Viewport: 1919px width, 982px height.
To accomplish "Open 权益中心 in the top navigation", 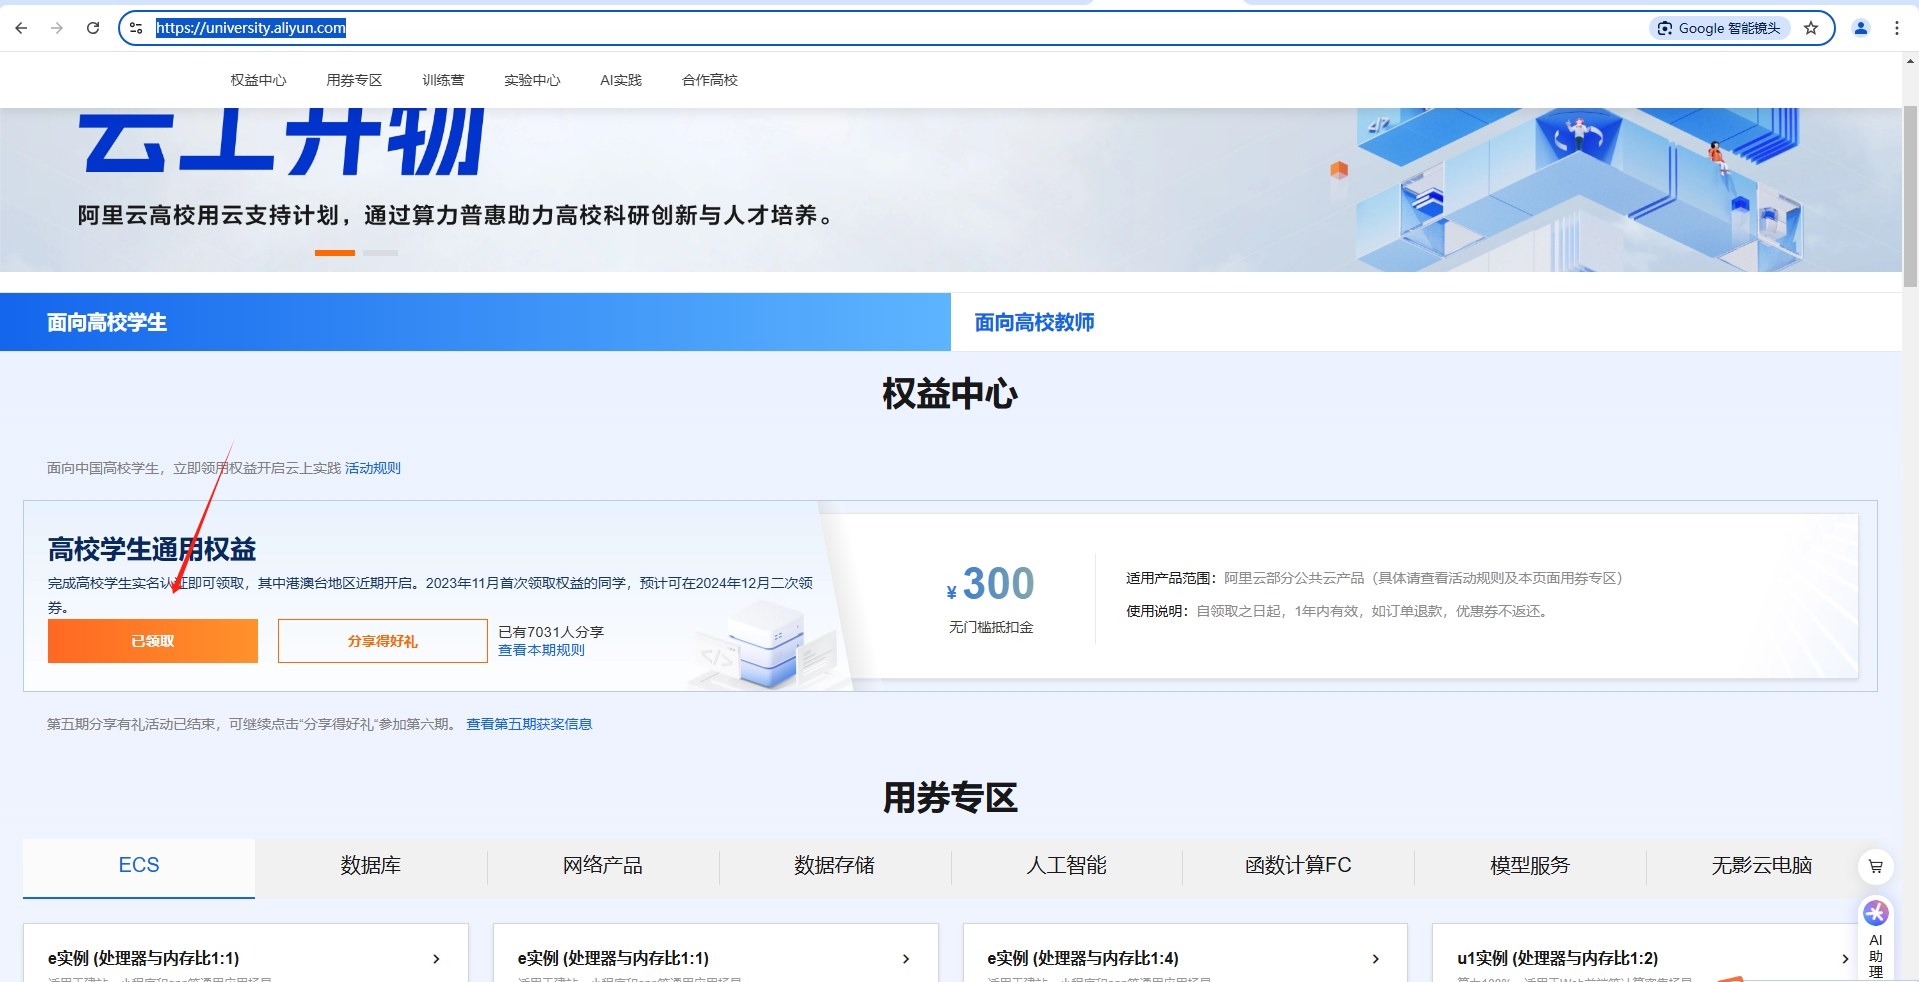I will click(x=258, y=80).
